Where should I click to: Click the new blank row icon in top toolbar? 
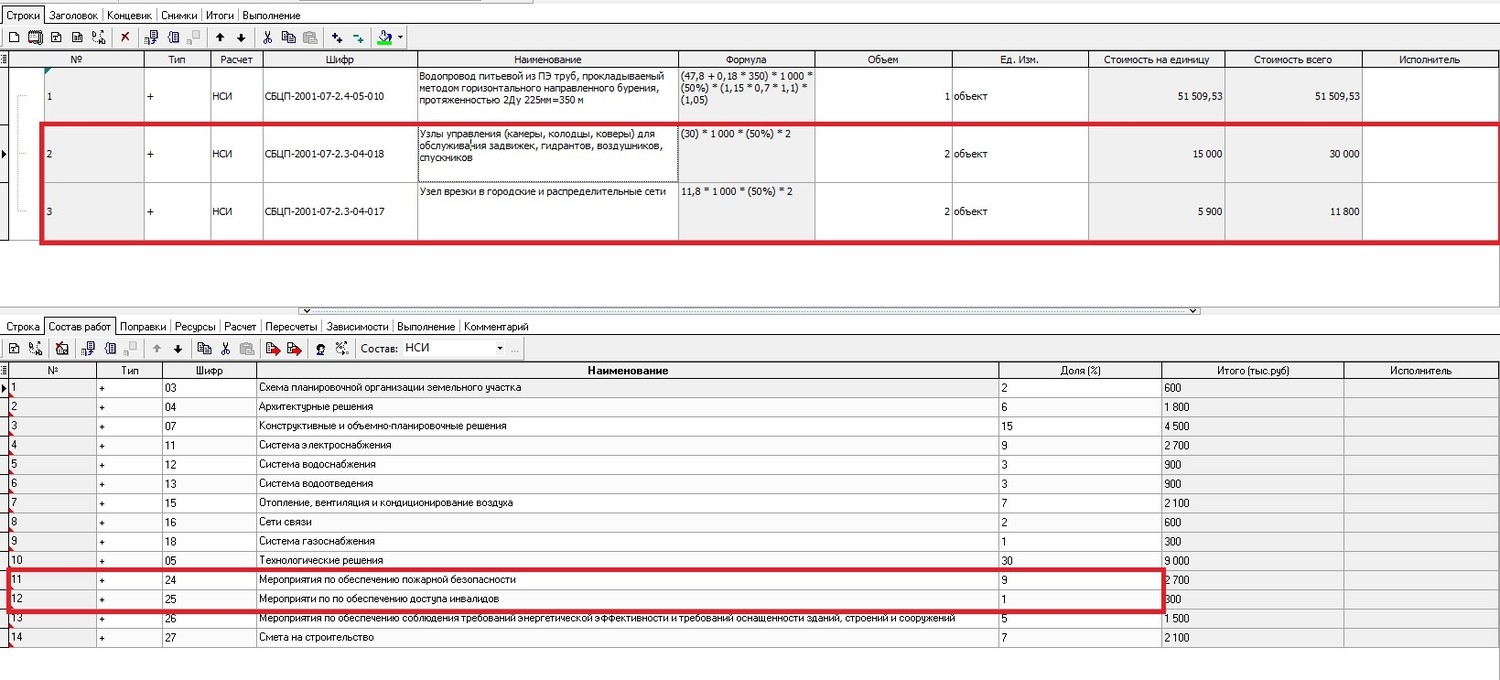pos(14,37)
